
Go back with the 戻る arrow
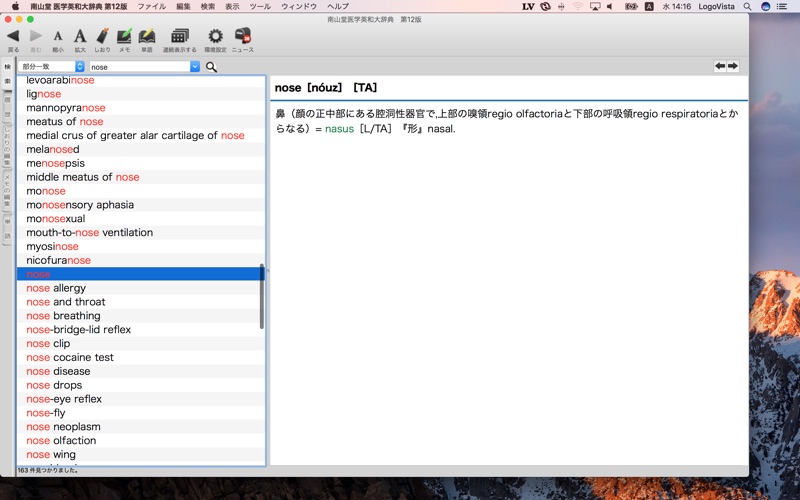pos(13,36)
